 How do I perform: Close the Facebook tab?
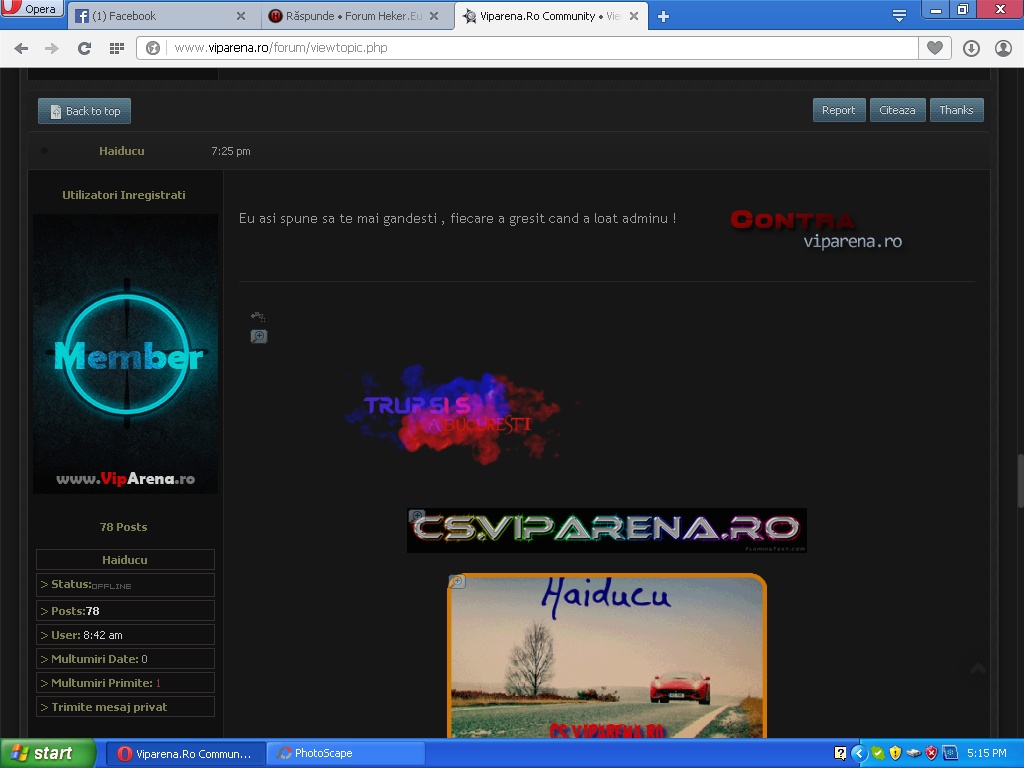[x=241, y=16]
